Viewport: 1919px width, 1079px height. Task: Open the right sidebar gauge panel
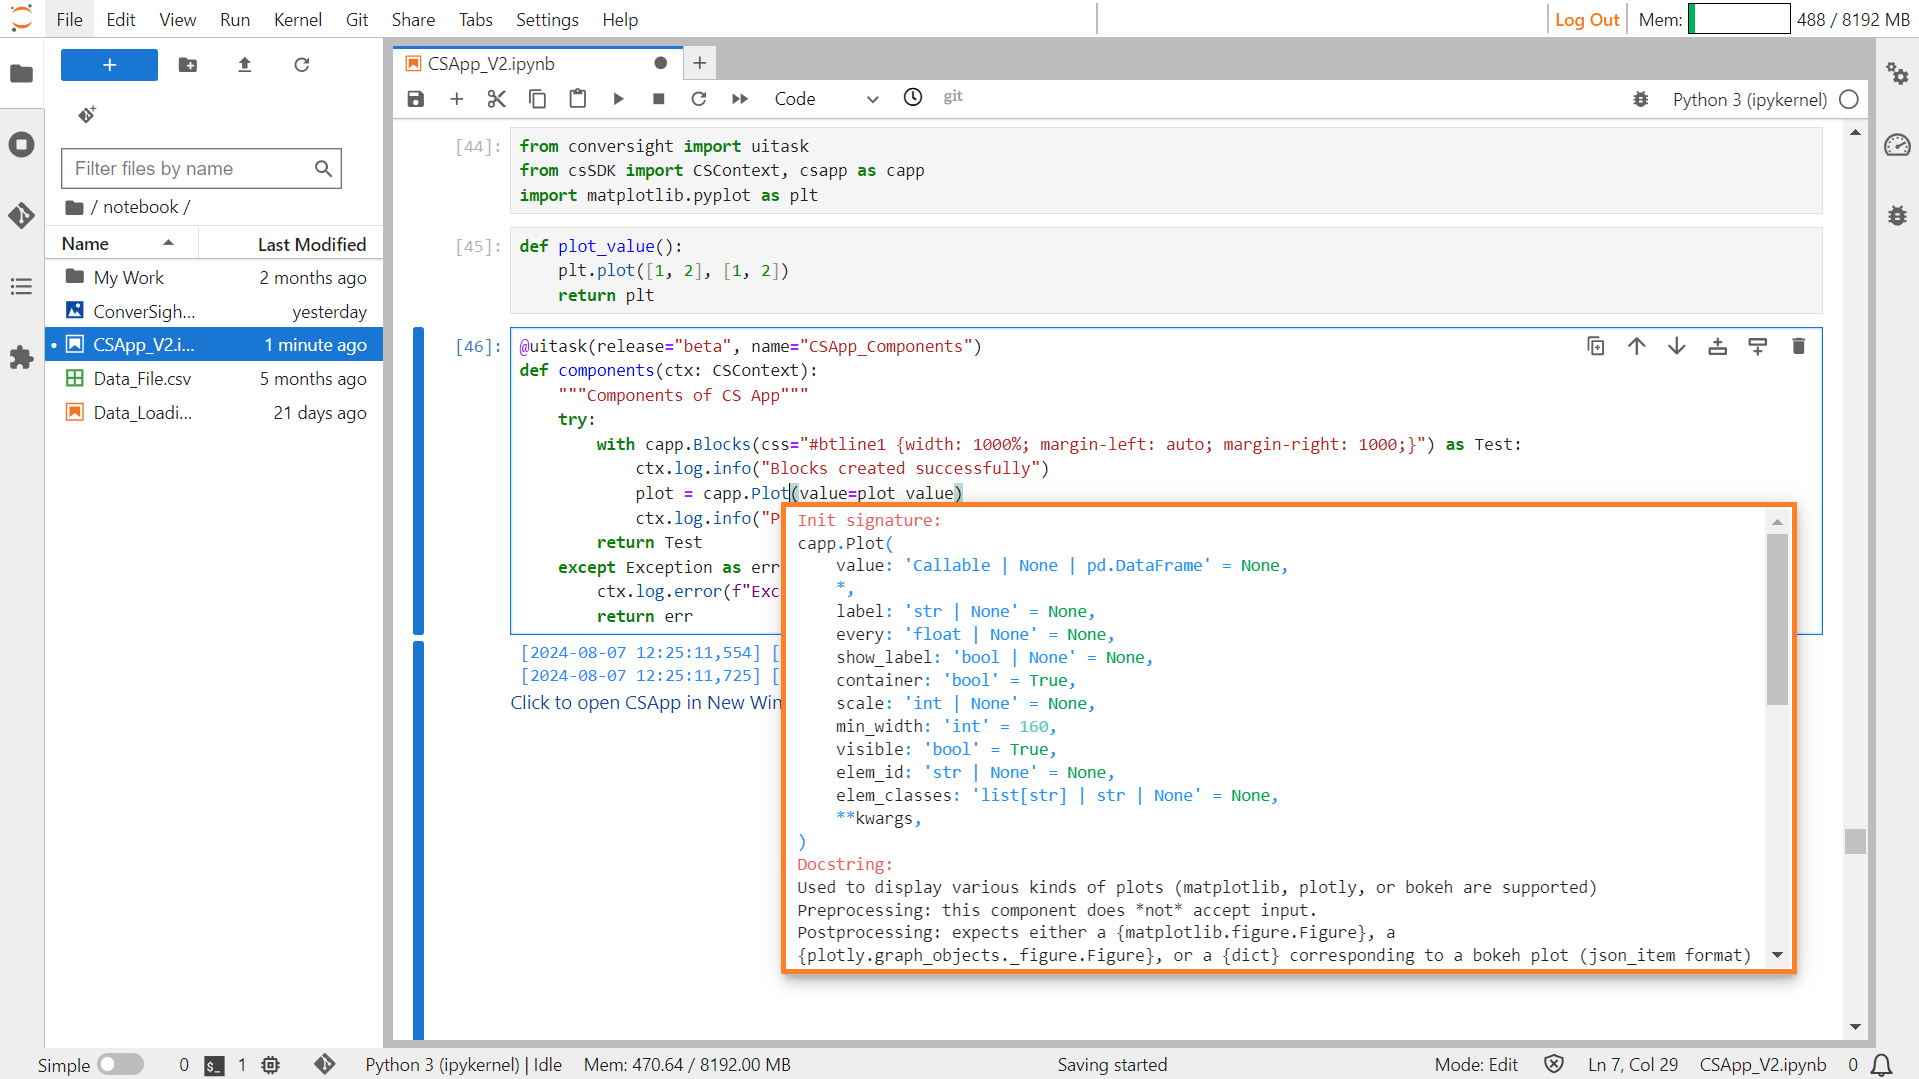pos(1897,145)
